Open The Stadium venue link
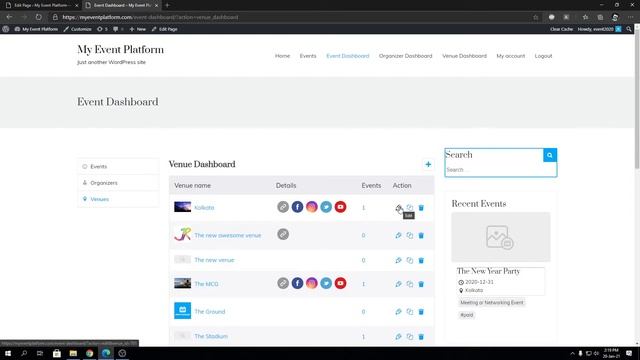The width and height of the screenshot is (640, 360). (211, 336)
